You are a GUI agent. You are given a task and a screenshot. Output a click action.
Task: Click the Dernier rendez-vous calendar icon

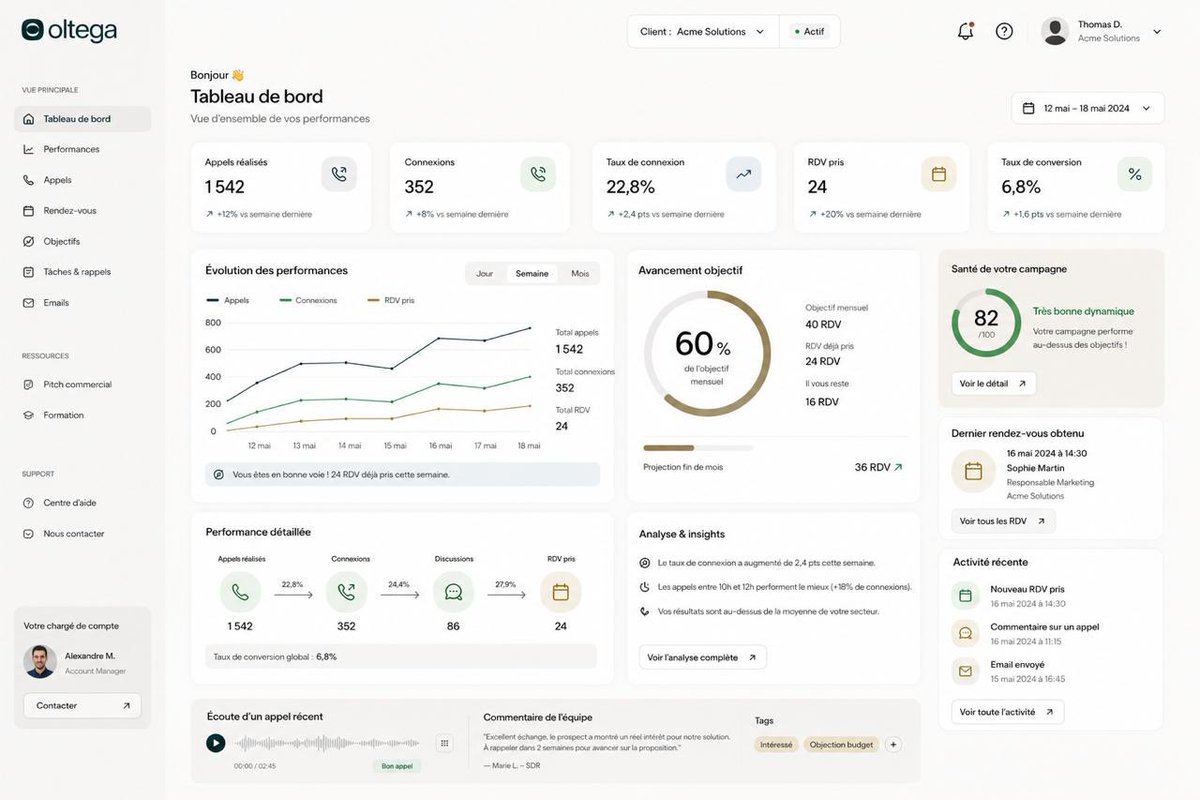(973, 470)
